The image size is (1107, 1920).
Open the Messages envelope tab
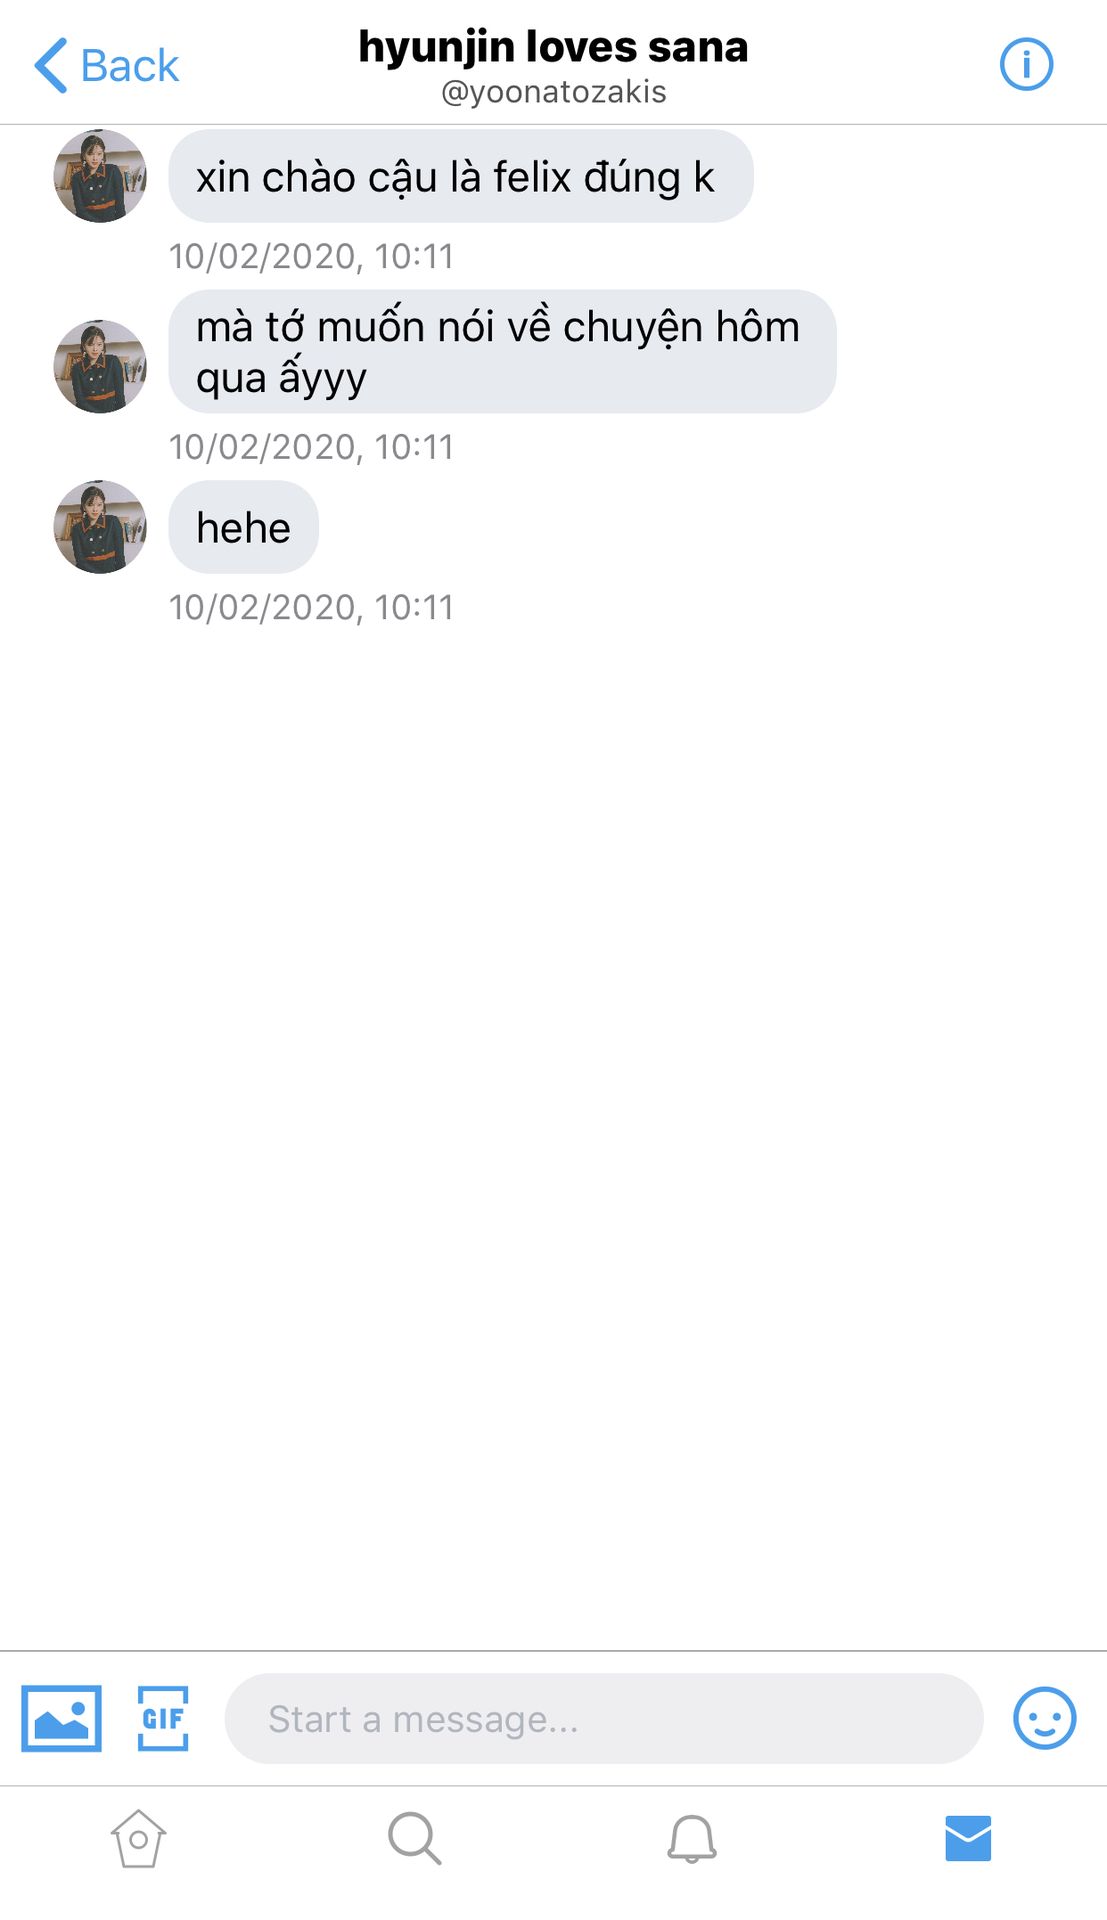[968, 1838]
